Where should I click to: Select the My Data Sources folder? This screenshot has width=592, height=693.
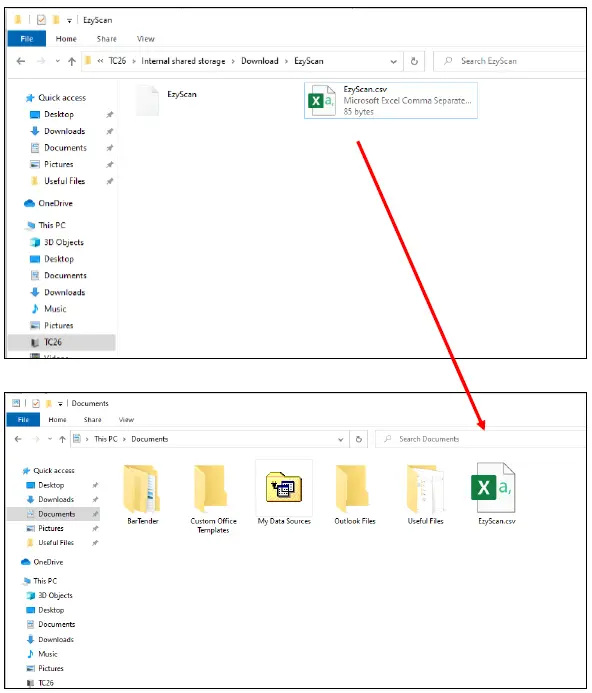coord(284,493)
